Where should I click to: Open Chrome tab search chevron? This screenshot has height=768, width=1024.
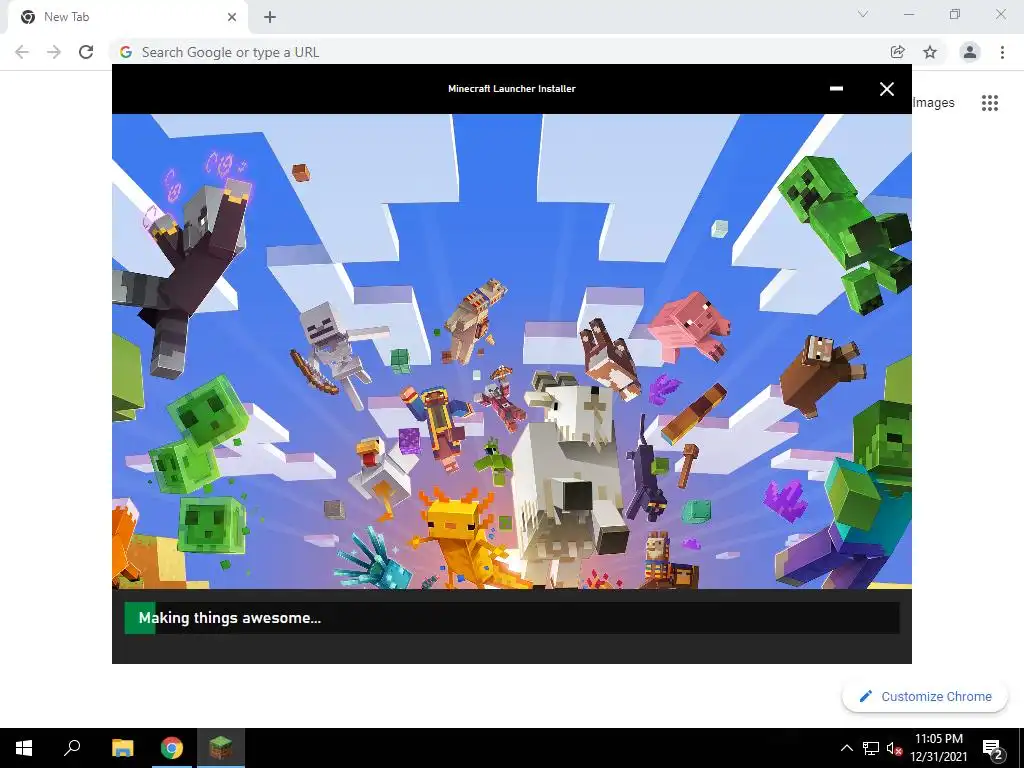pos(863,14)
